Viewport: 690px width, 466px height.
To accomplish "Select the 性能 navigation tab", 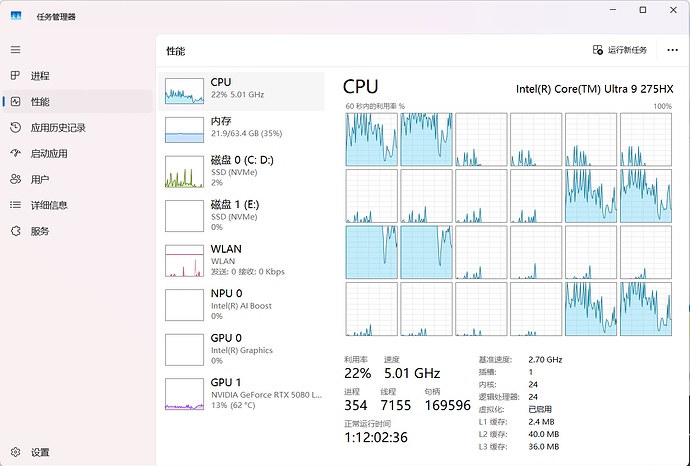I will click(x=40, y=102).
